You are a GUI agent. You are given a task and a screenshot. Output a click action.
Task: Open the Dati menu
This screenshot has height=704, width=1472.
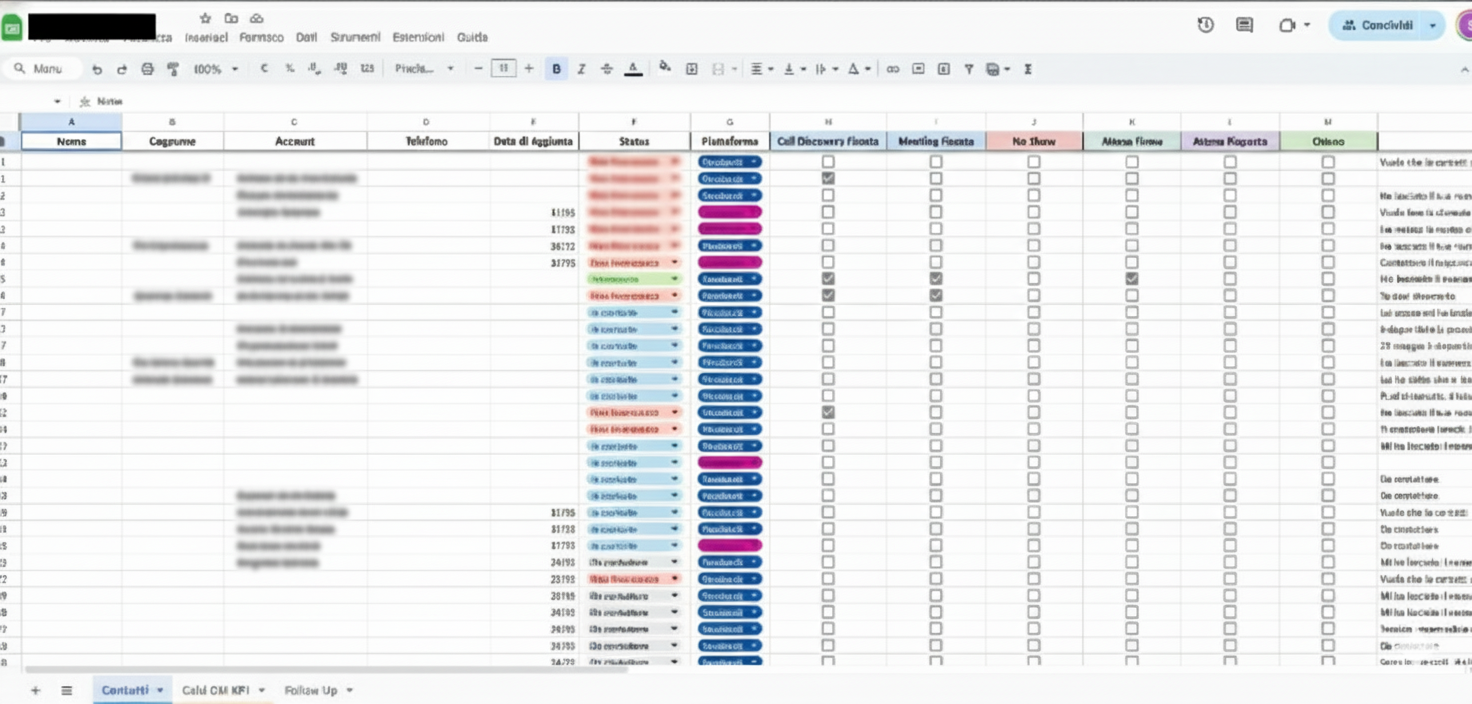(x=306, y=37)
